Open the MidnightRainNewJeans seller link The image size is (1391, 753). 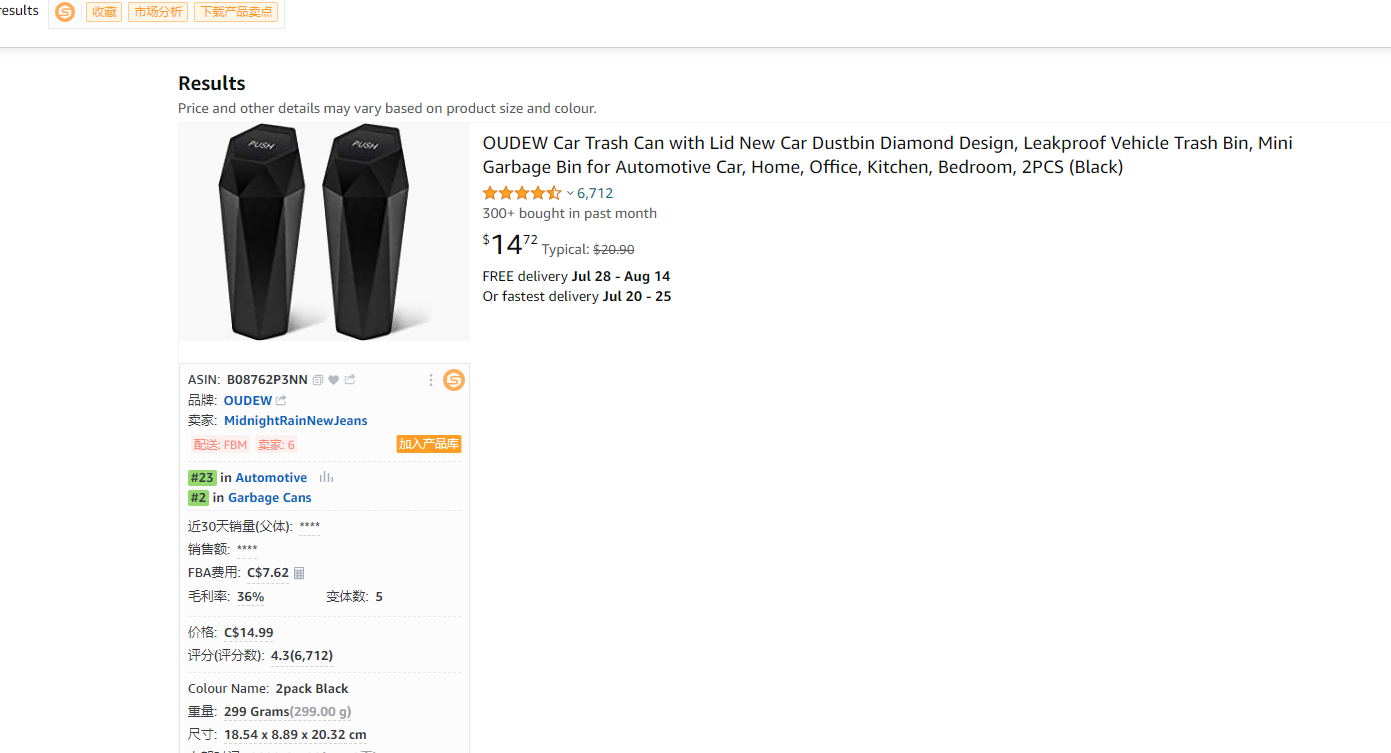click(x=295, y=421)
